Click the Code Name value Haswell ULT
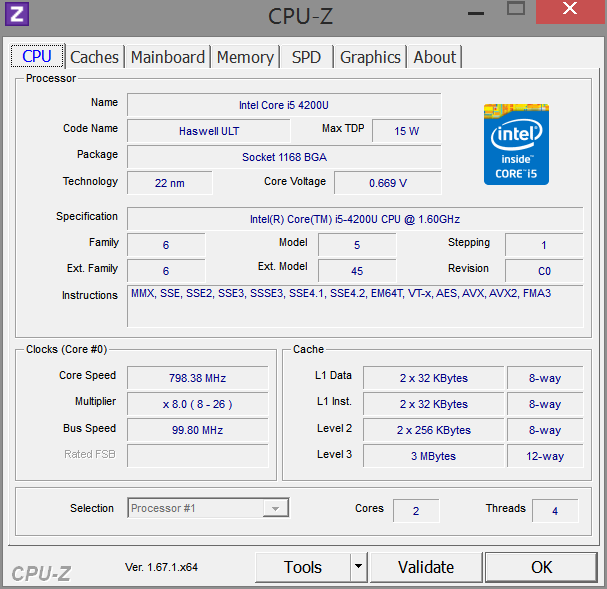This screenshot has width=607, height=589. point(209,131)
